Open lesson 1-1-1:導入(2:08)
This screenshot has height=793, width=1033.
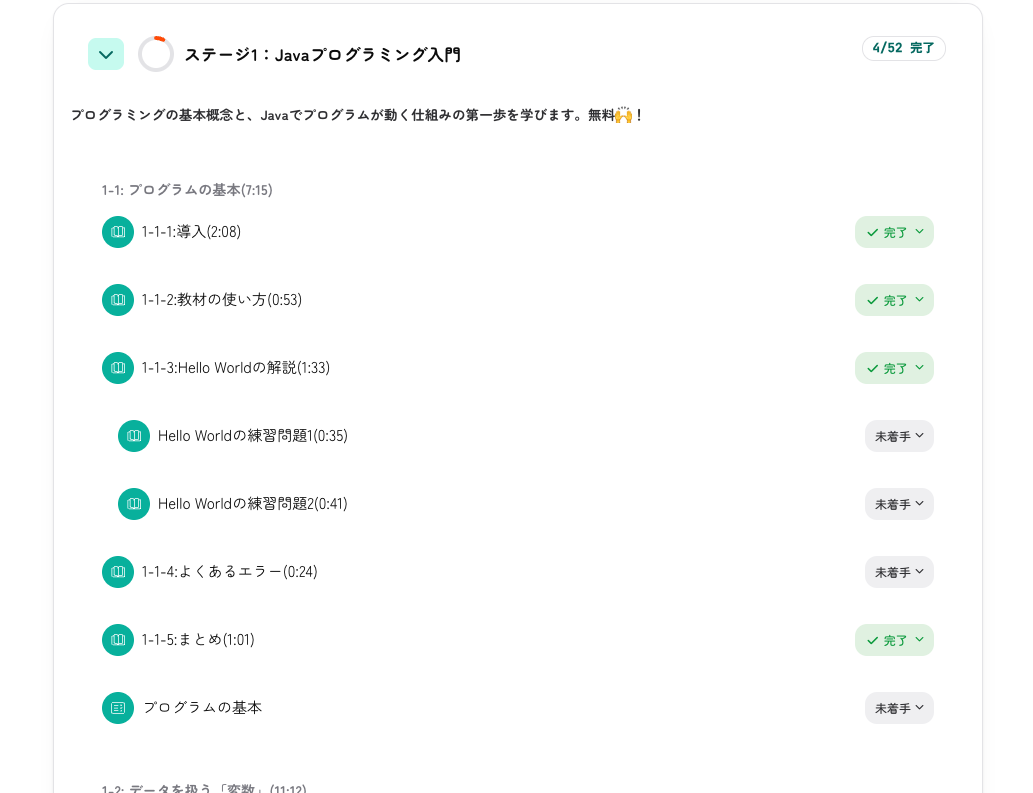[191, 232]
